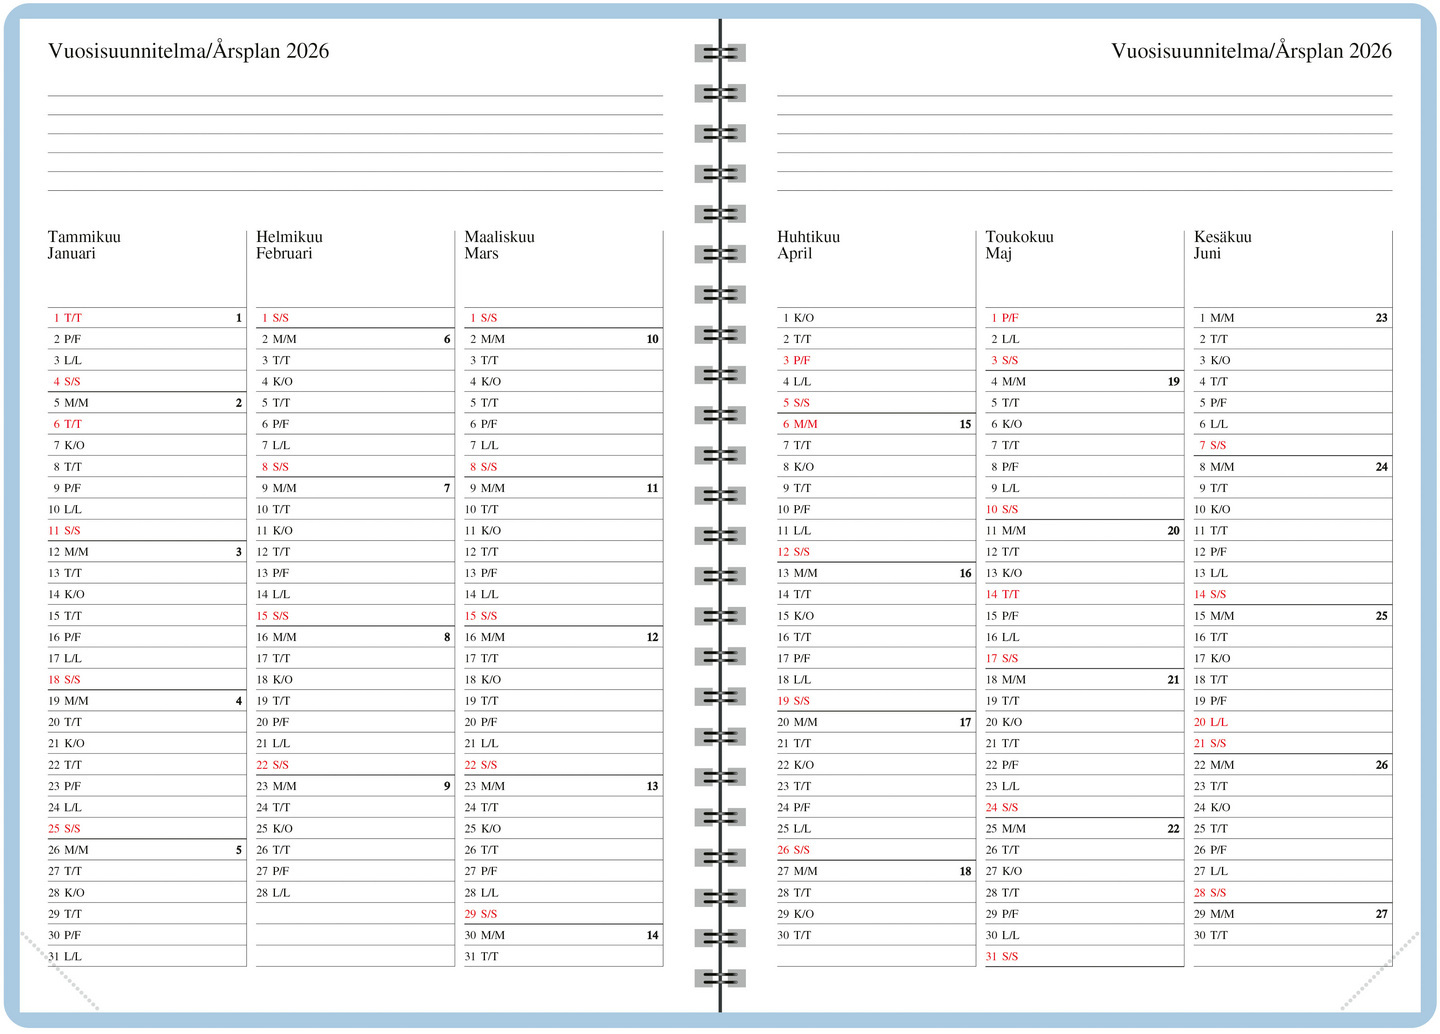Select week number 23 in Kesäkuu column
The image size is (1440, 1034).
coord(1381,318)
